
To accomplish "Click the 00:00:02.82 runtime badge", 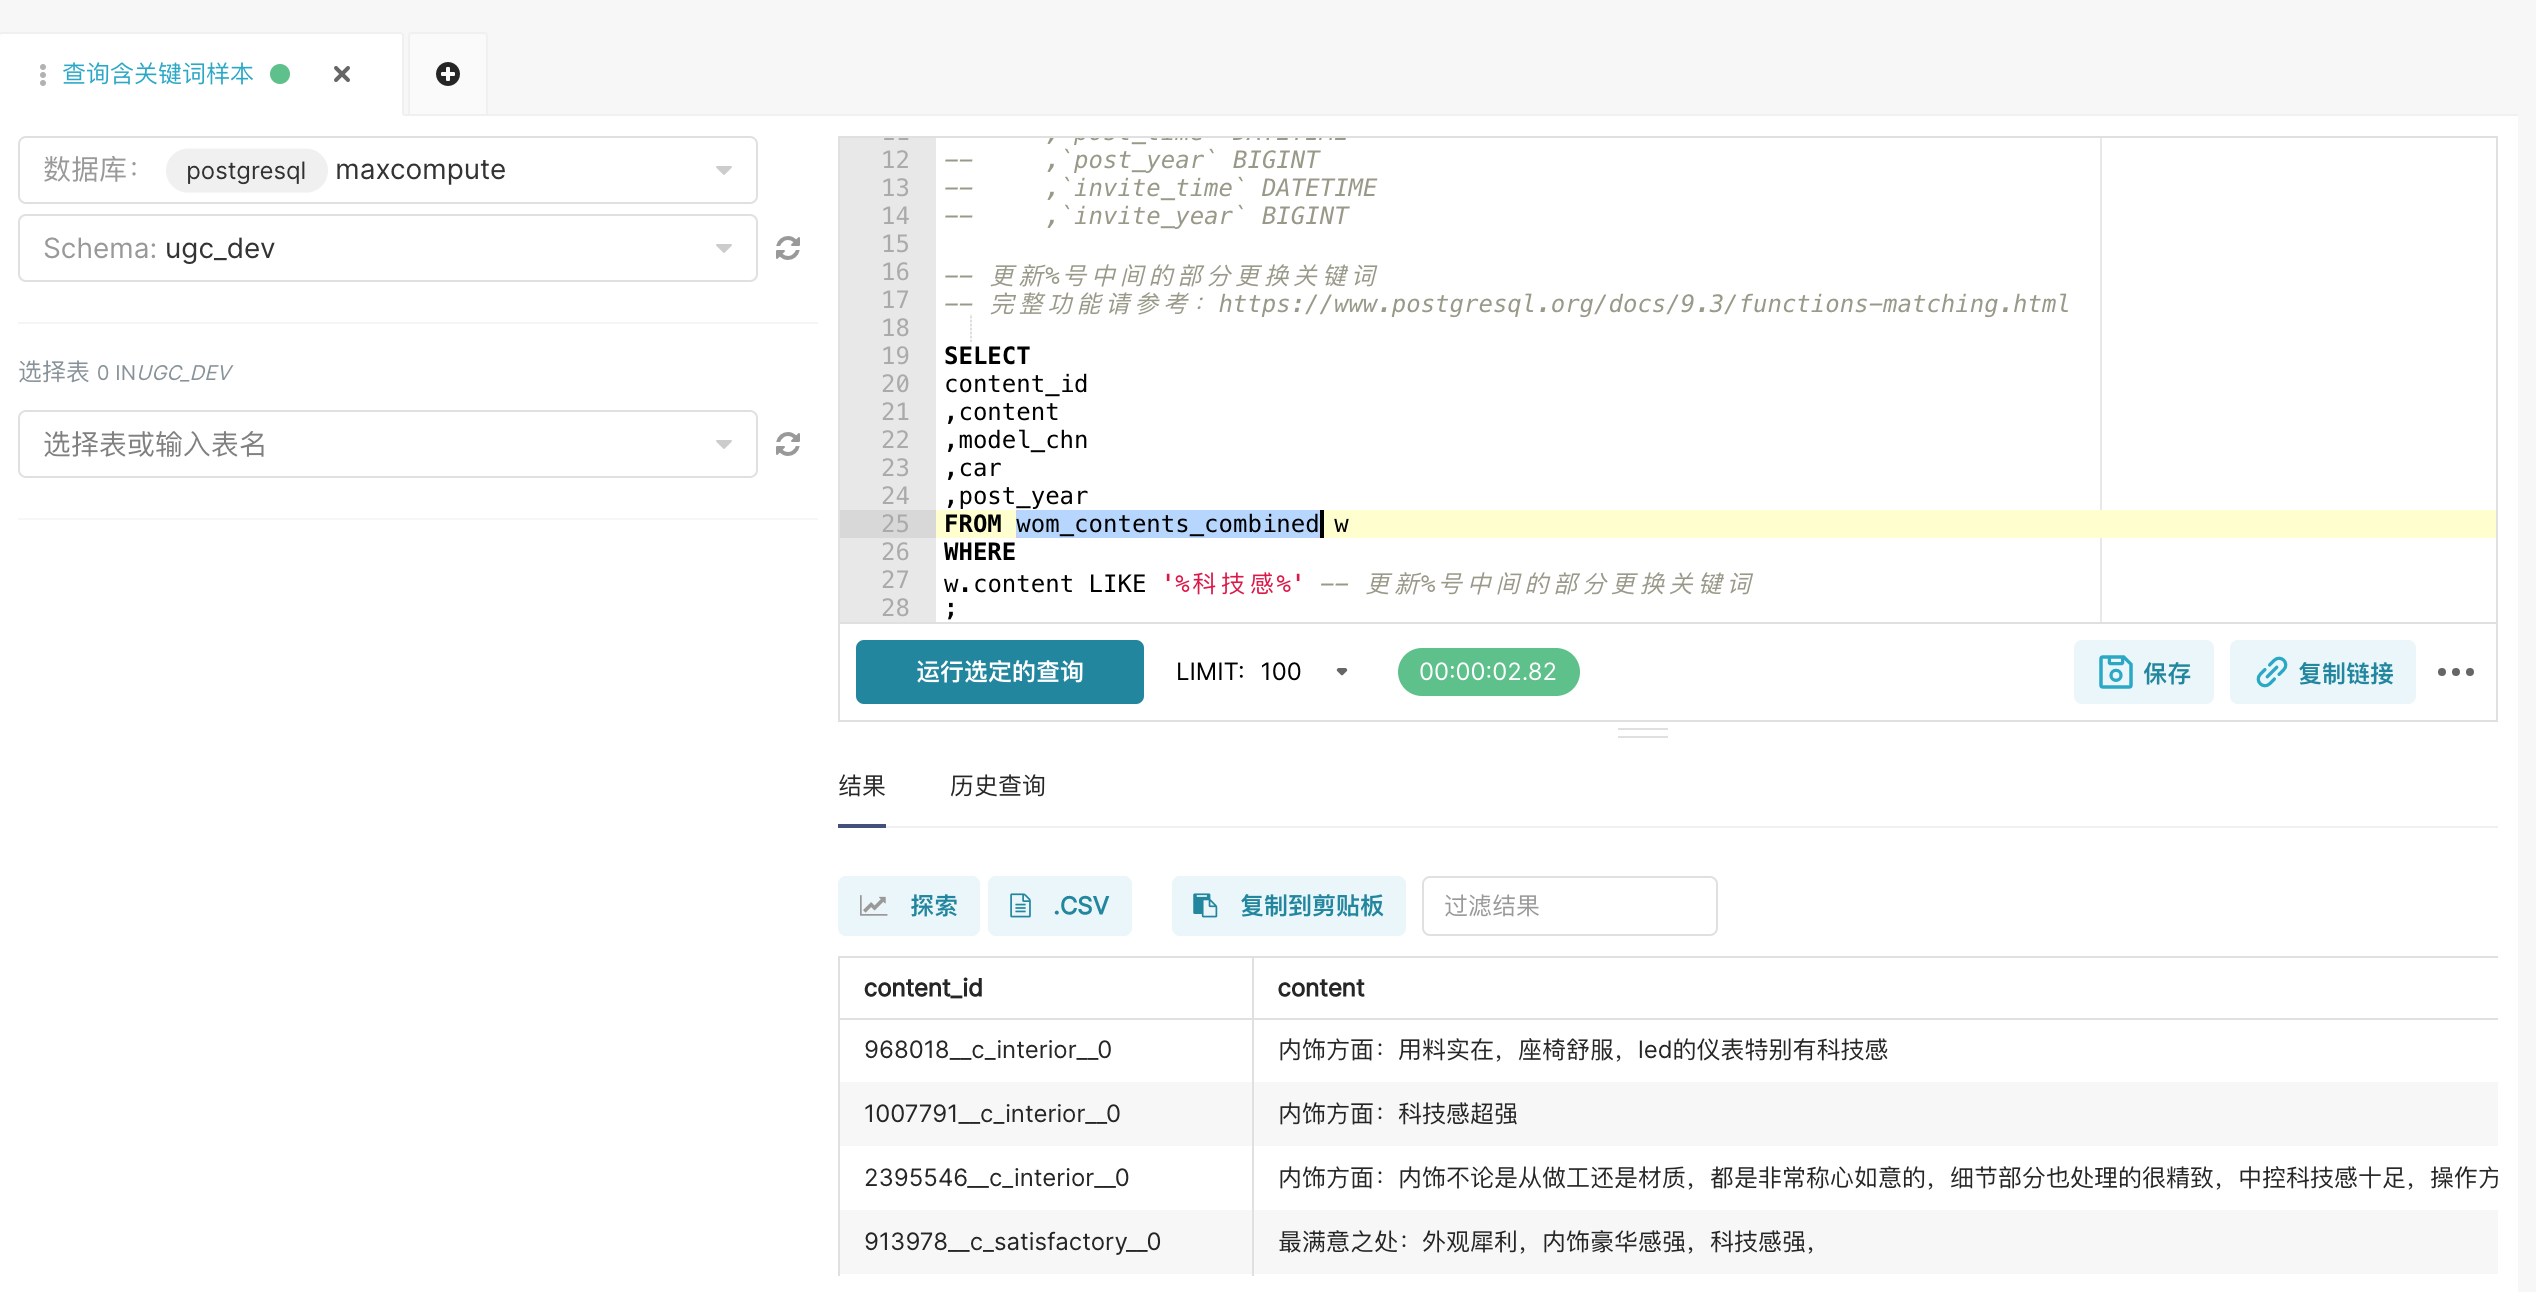I will (x=1488, y=672).
